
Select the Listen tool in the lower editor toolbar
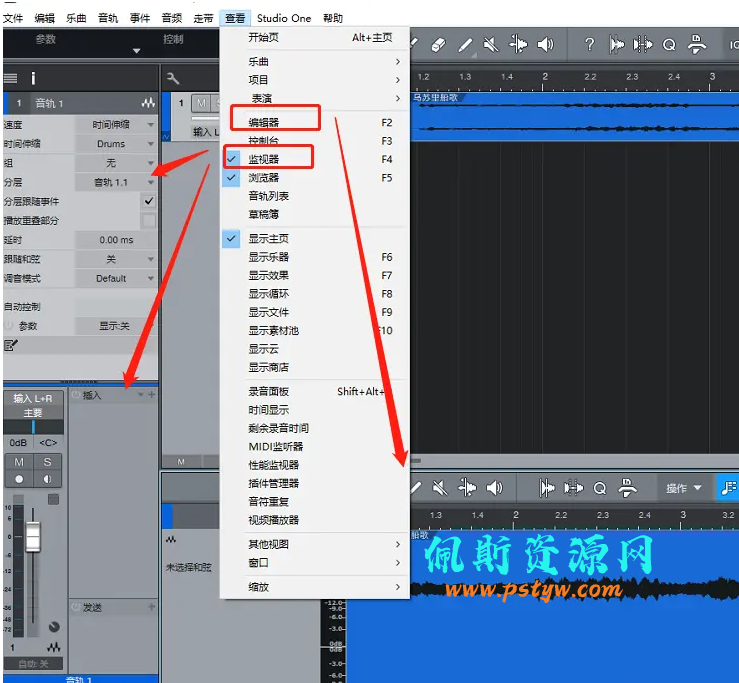tap(494, 488)
